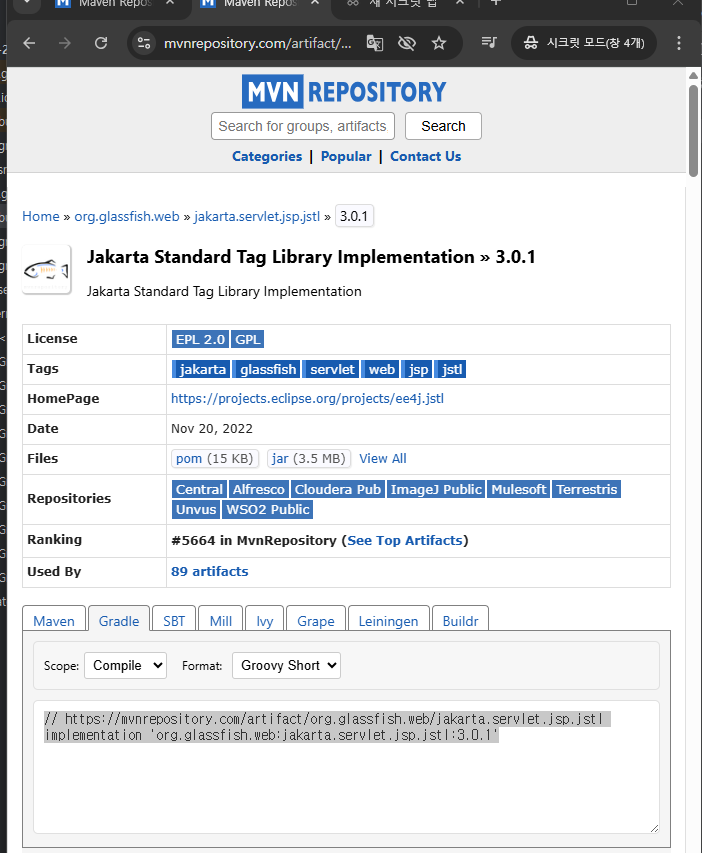Viewport: 702px width, 853px height.
Task: Click the textarea resize handle corner
Action: coord(654,828)
